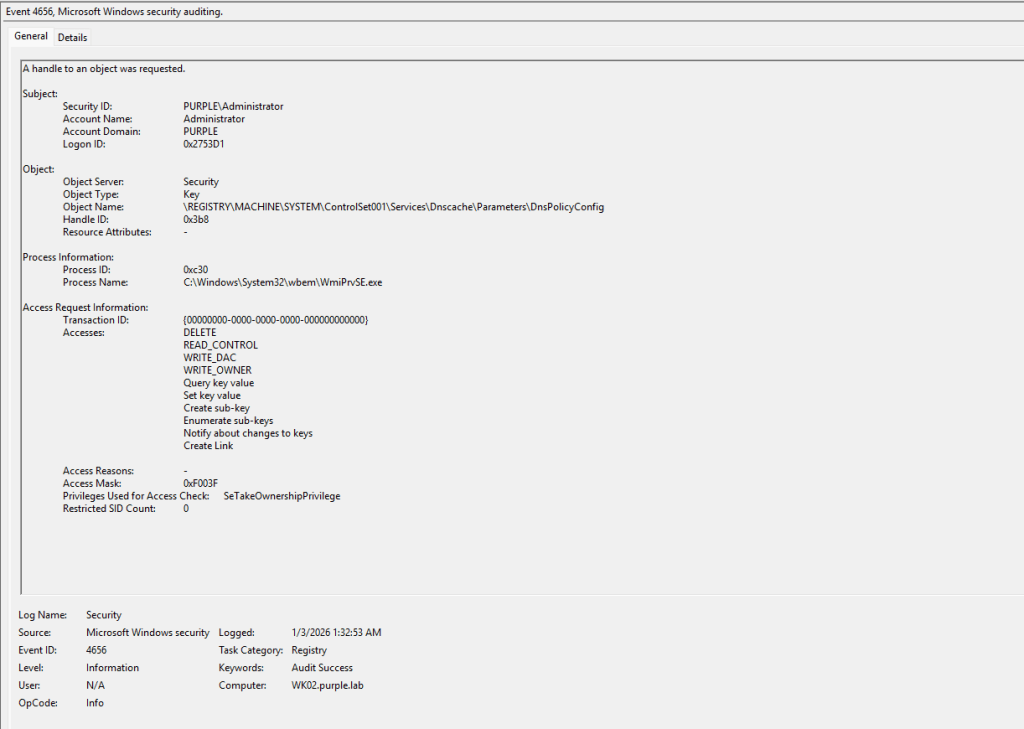Click the Logged timestamp 1/3/2026 1:32:53 AM
The height and width of the screenshot is (729, 1024).
336,633
